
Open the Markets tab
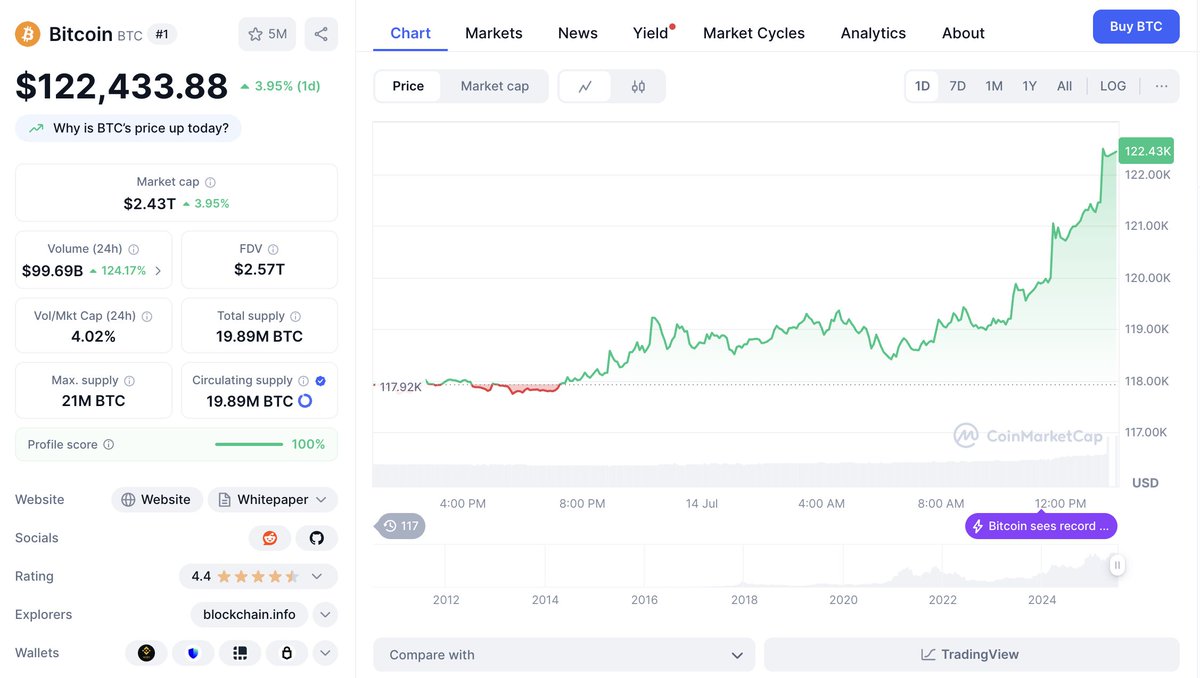pos(494,33)
